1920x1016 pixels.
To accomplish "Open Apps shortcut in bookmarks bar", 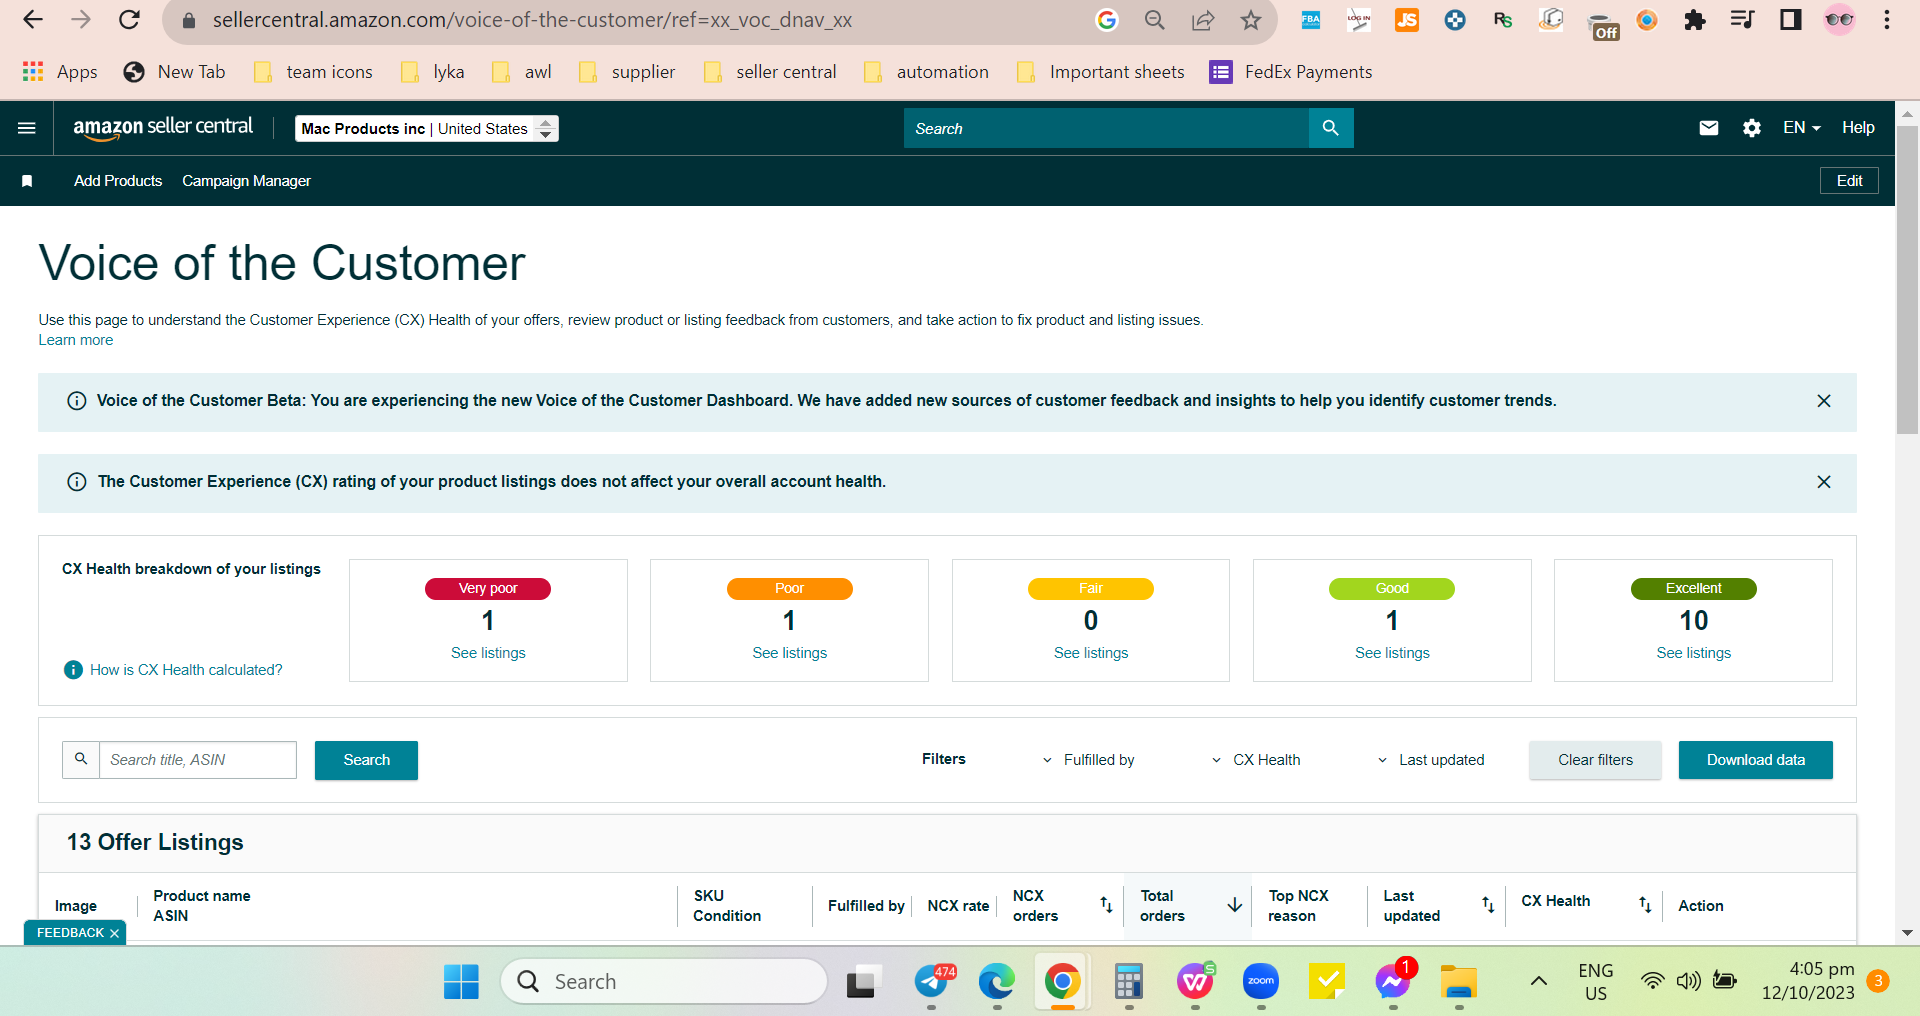I will coord(60,72).
